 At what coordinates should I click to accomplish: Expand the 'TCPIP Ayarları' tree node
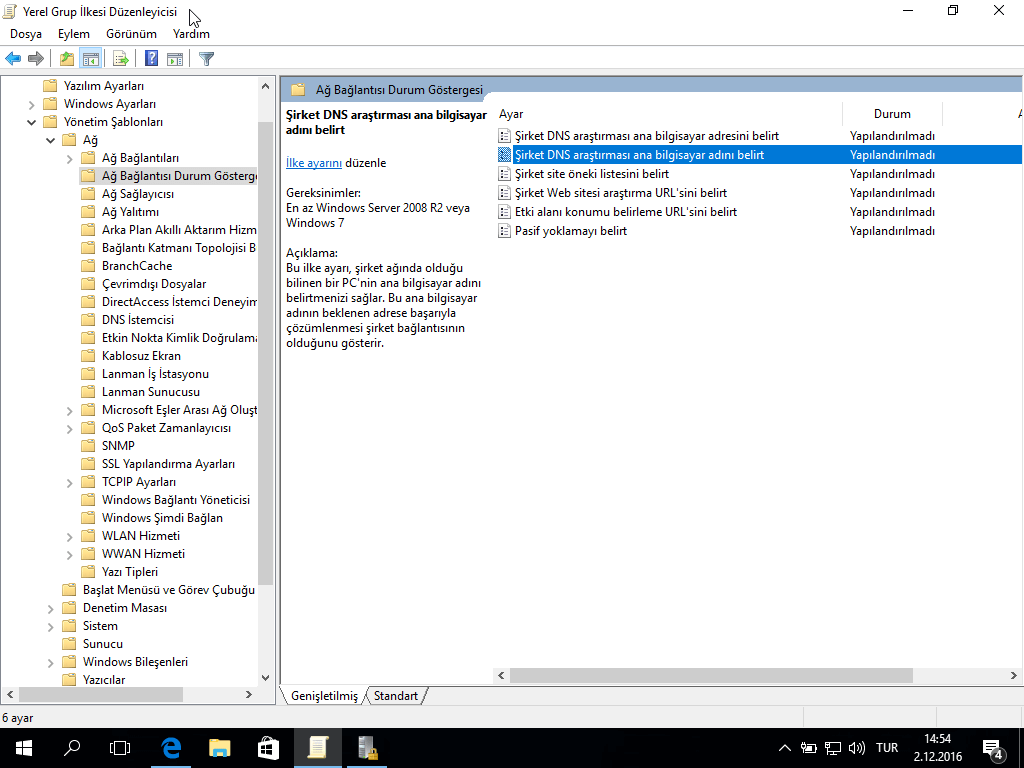tap(69, 482)
